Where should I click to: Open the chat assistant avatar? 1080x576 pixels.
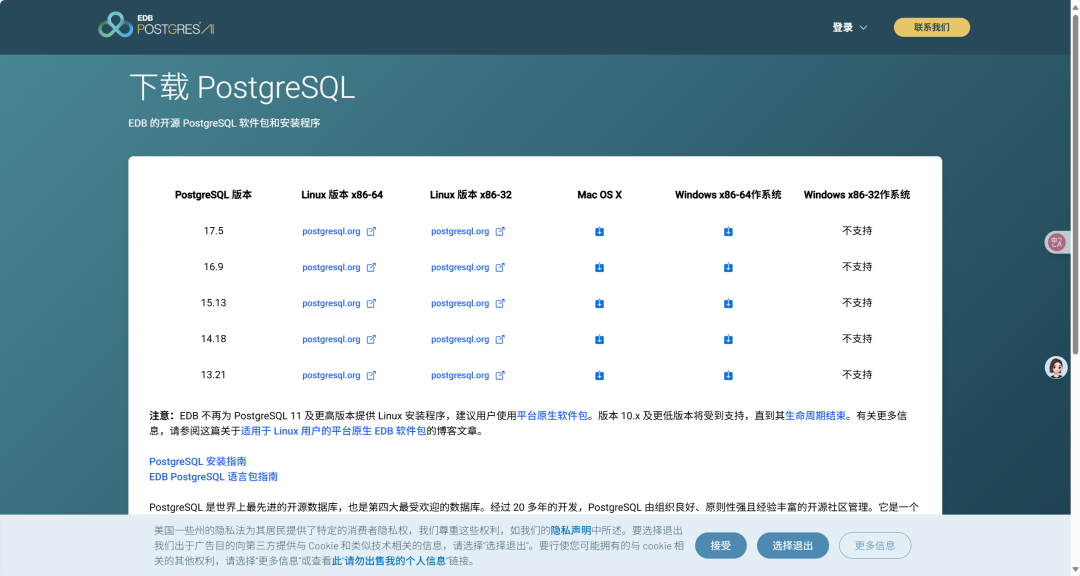pos(1056,367)
